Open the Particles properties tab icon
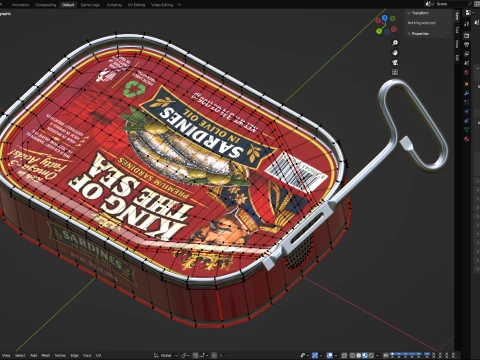480x360 pixels. (x=467, y=103)
